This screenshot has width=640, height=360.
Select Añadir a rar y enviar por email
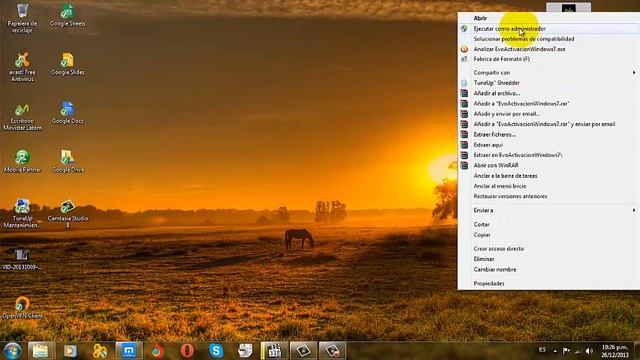point(548,124)
